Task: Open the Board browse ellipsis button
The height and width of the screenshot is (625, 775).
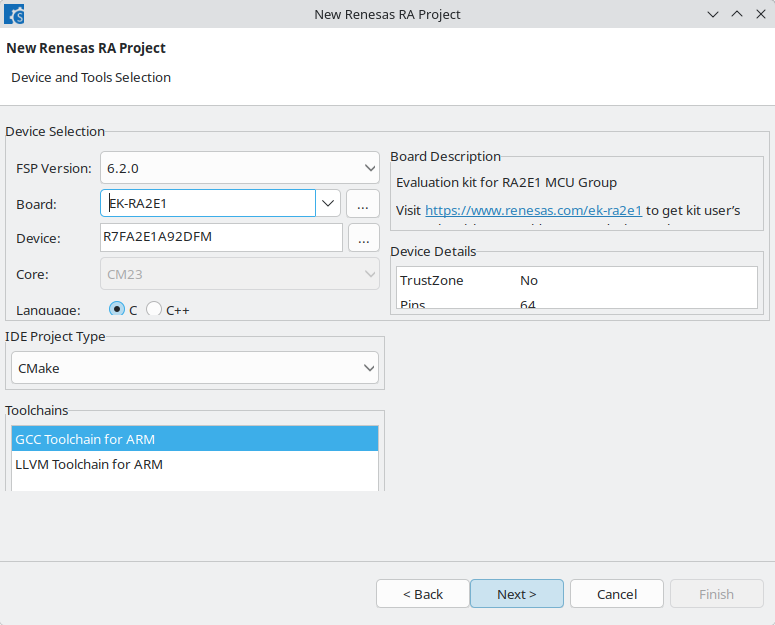Action: 363,204
